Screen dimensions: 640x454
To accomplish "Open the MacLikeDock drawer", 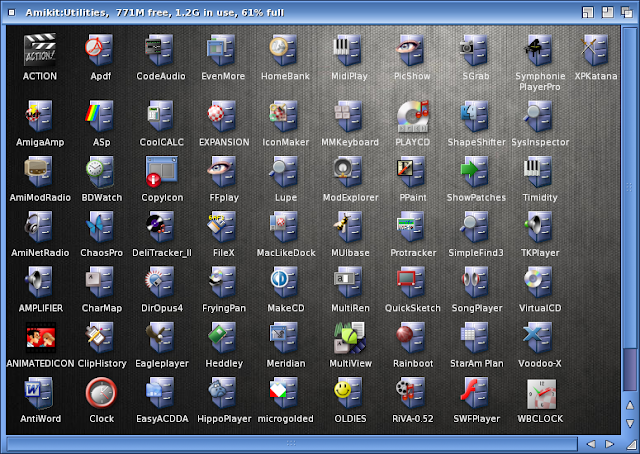I will 285,227.
